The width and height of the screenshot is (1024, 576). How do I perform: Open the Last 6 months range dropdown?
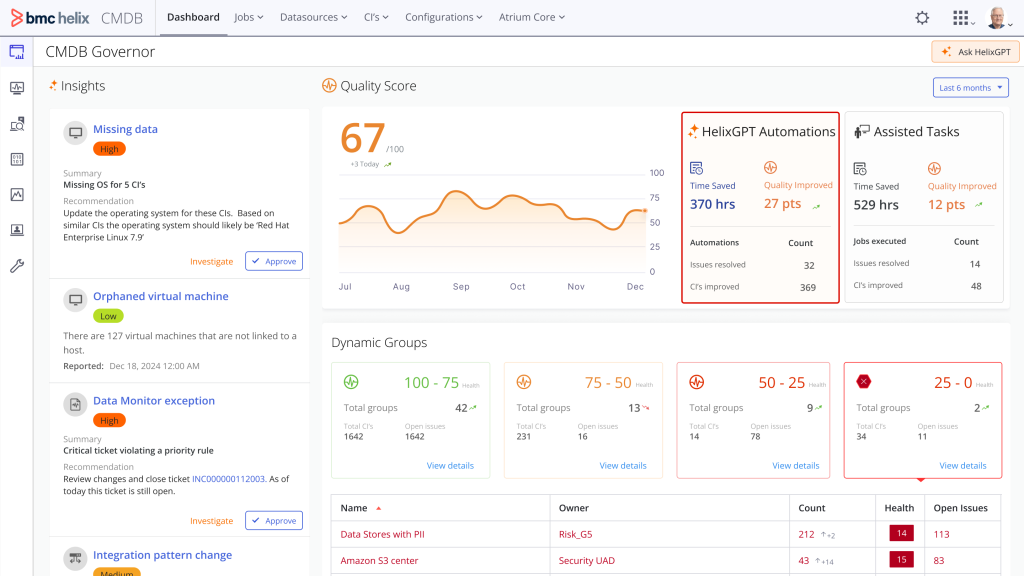(x=970, y=88)
